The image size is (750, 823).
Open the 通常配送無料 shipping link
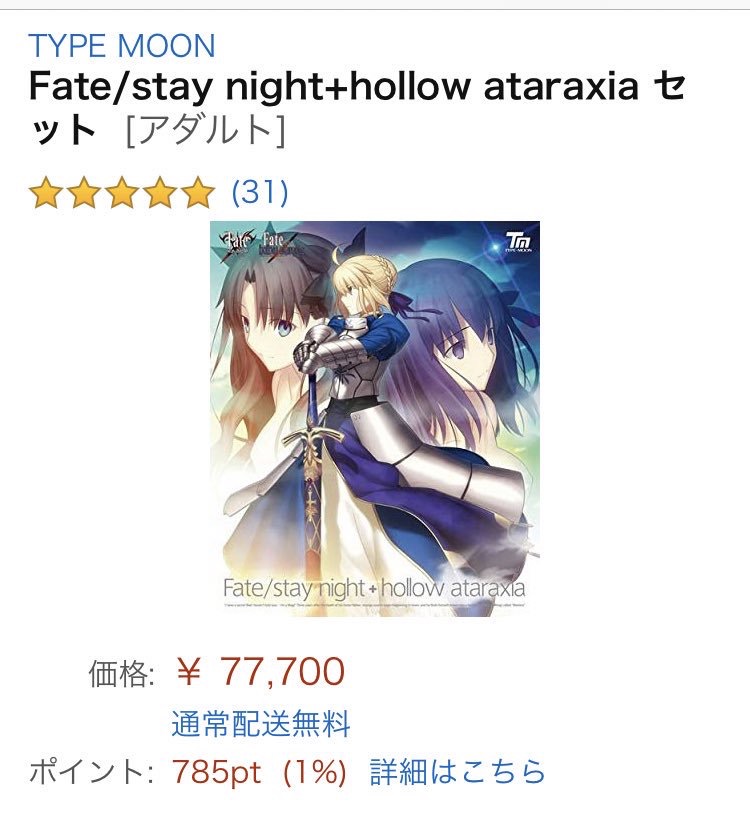(x=261, y=723)
